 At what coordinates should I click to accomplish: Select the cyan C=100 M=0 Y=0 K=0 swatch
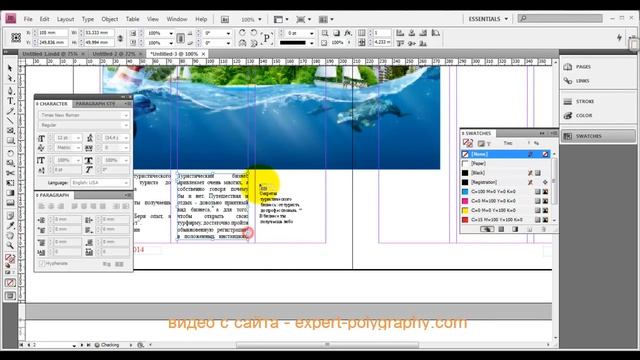point(506,191)
